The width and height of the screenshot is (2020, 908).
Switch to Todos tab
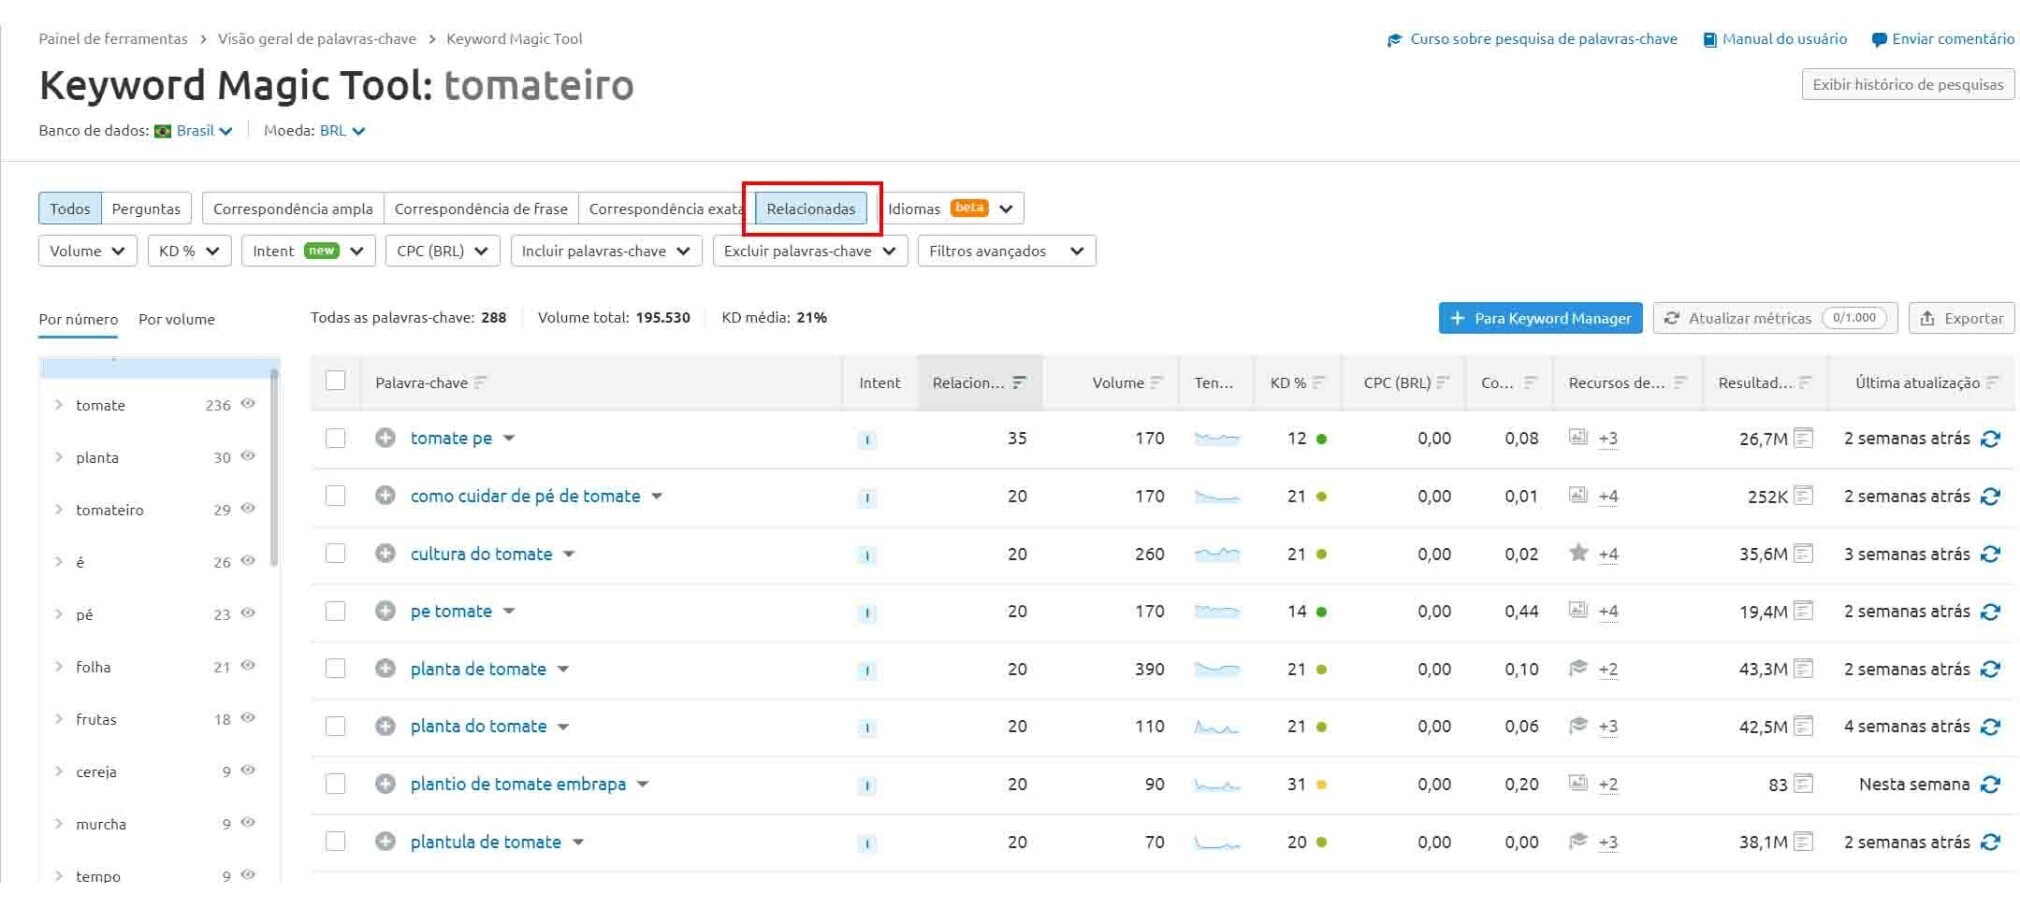[x=70, y=209]
